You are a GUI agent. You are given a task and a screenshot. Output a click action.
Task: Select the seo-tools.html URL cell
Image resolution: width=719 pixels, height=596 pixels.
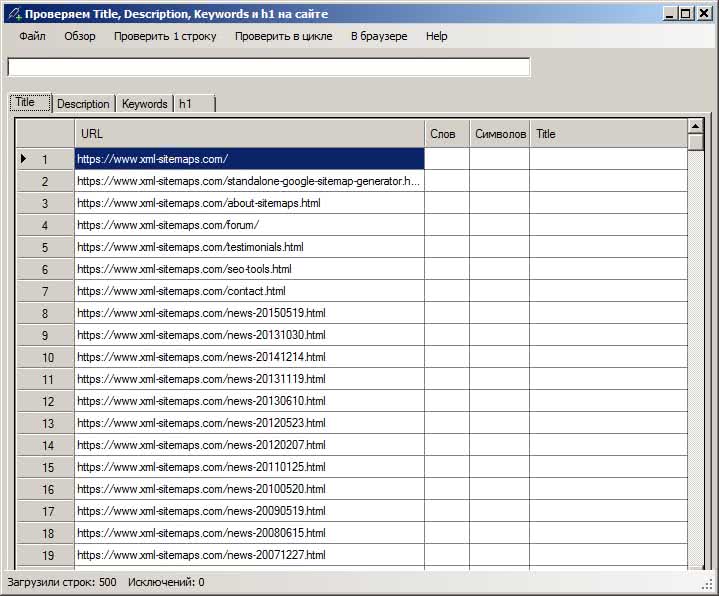pos(249,269)
